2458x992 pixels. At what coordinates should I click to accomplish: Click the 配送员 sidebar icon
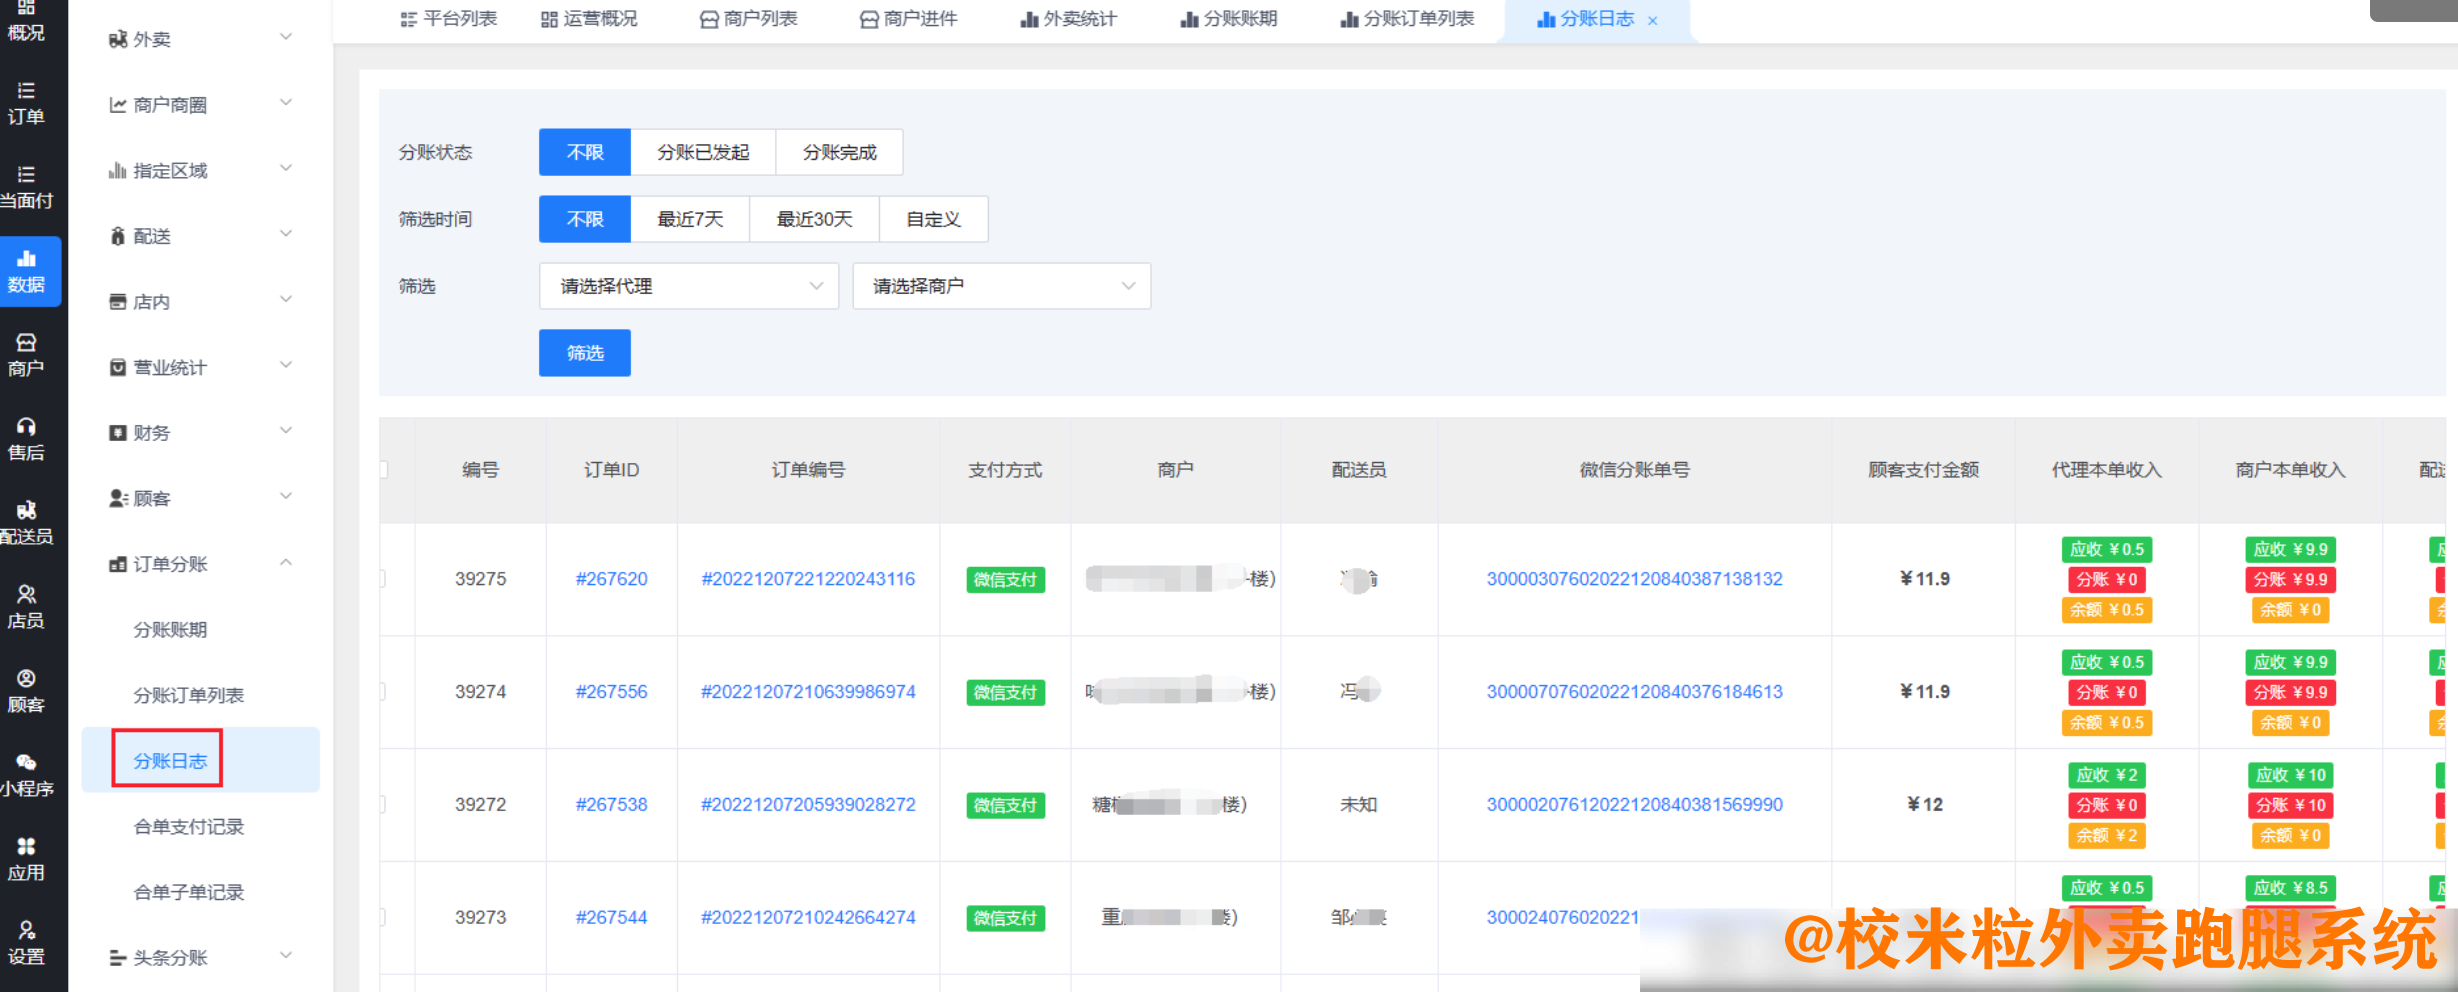30,524
